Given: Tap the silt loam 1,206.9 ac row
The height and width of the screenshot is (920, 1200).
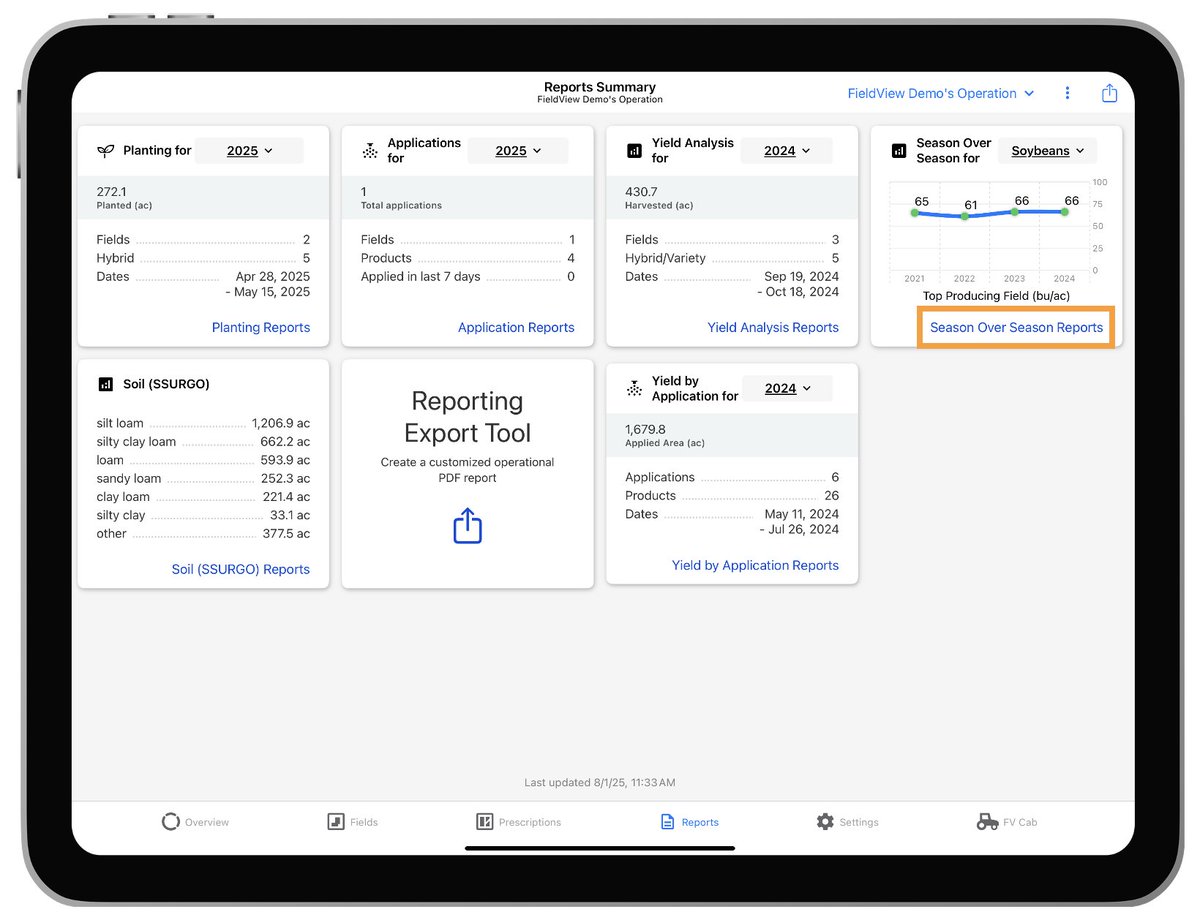Looking at the screenshot, I should click(203, 424).
